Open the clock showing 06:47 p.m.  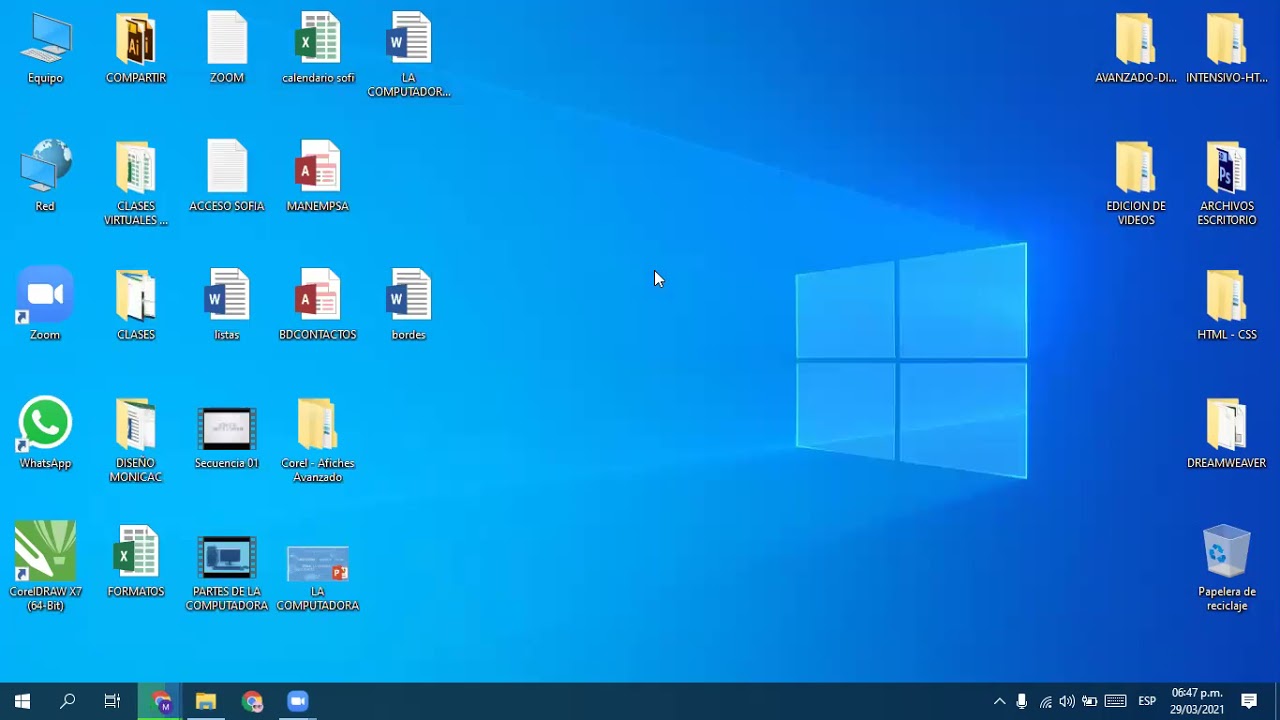coord(1197,701)
